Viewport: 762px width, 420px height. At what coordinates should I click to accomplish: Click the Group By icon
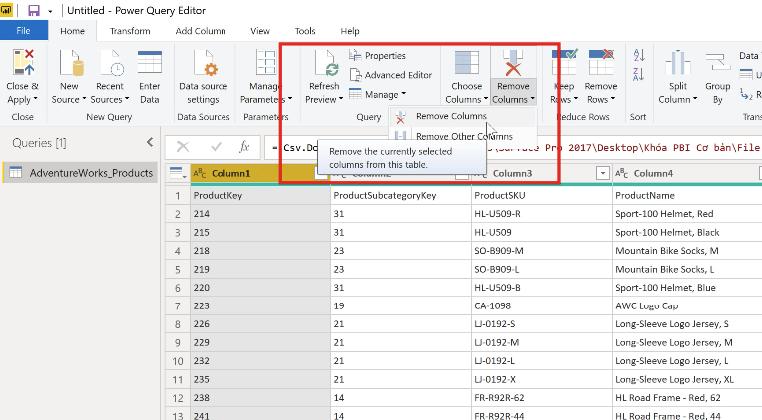click(x=717, y=63)
